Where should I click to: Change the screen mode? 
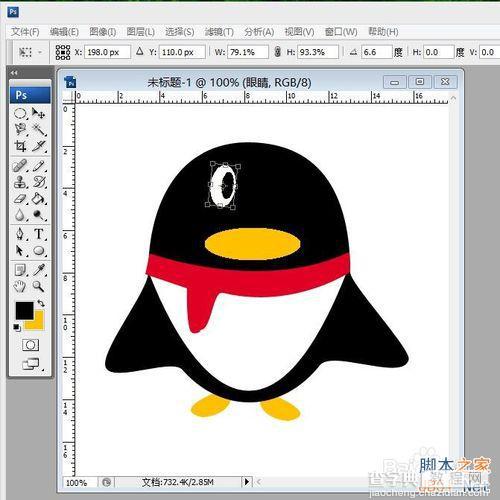pyautogui.click(x=31, y=364)
